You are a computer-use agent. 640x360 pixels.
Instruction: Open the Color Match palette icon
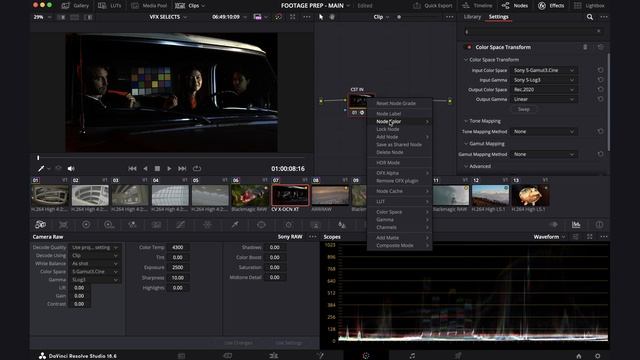point(63,224)
